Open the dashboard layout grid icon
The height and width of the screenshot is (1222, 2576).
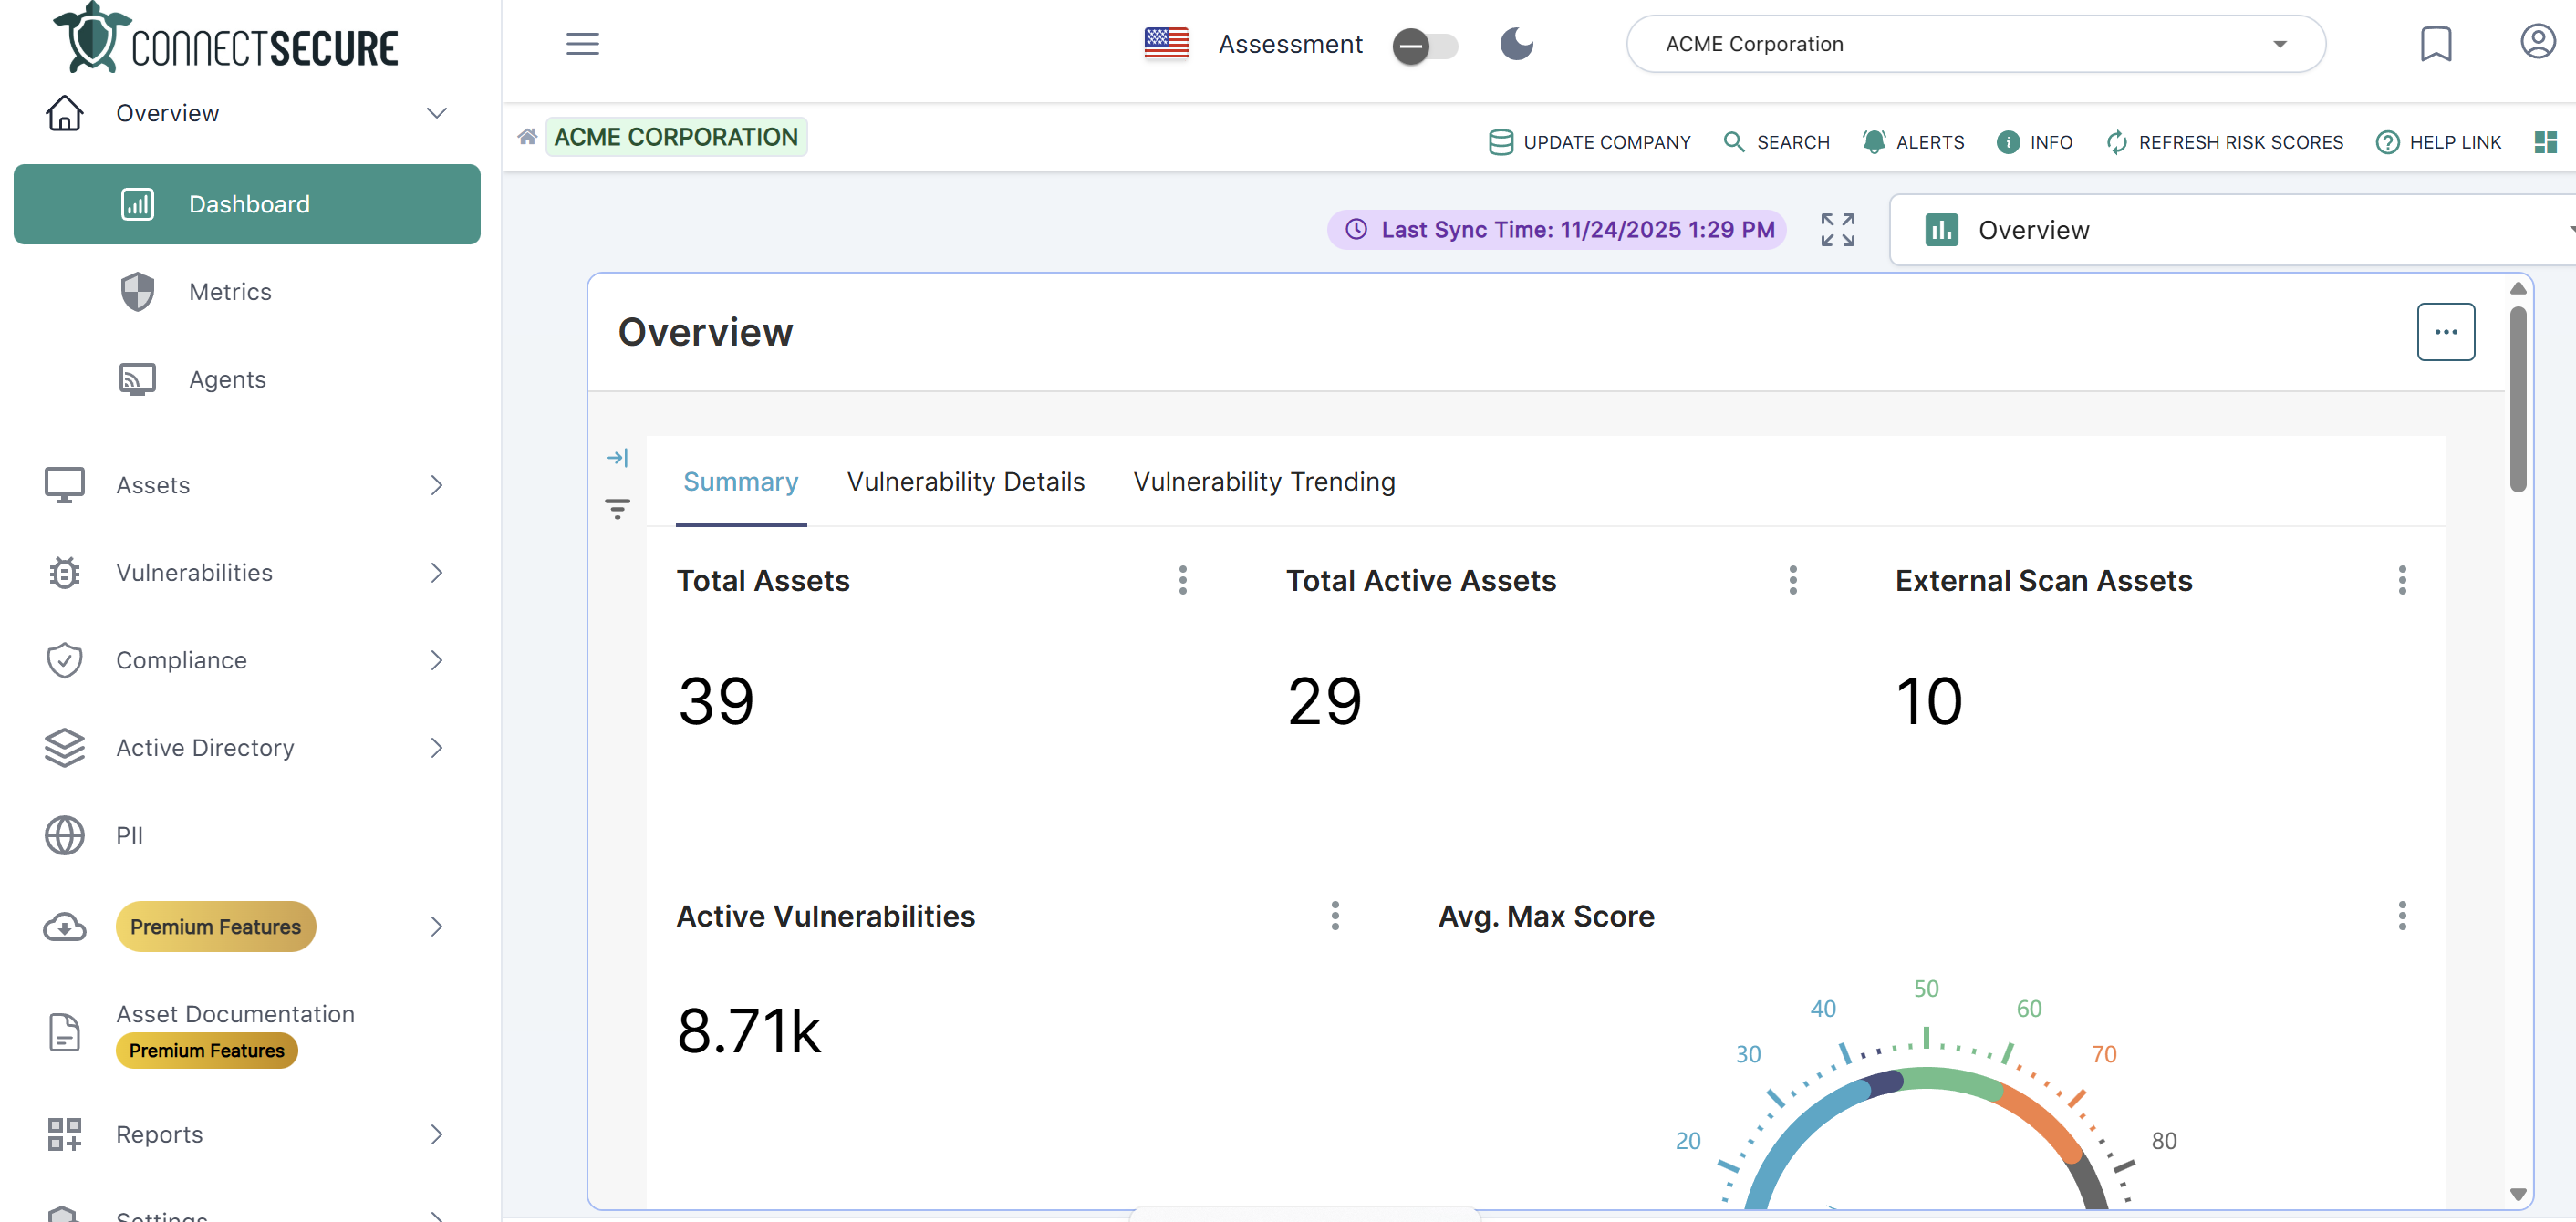pos(2545,142)
